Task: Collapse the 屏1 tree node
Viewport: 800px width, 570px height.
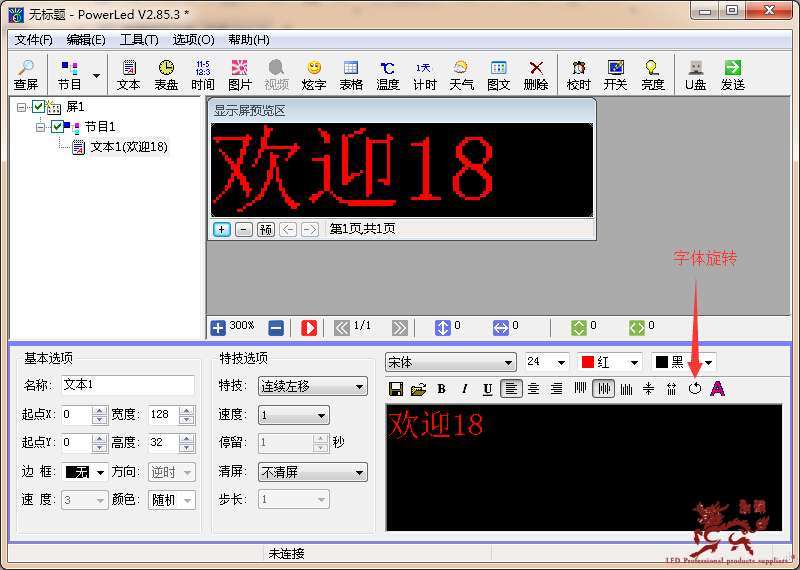Action: [x=21, y=107]
